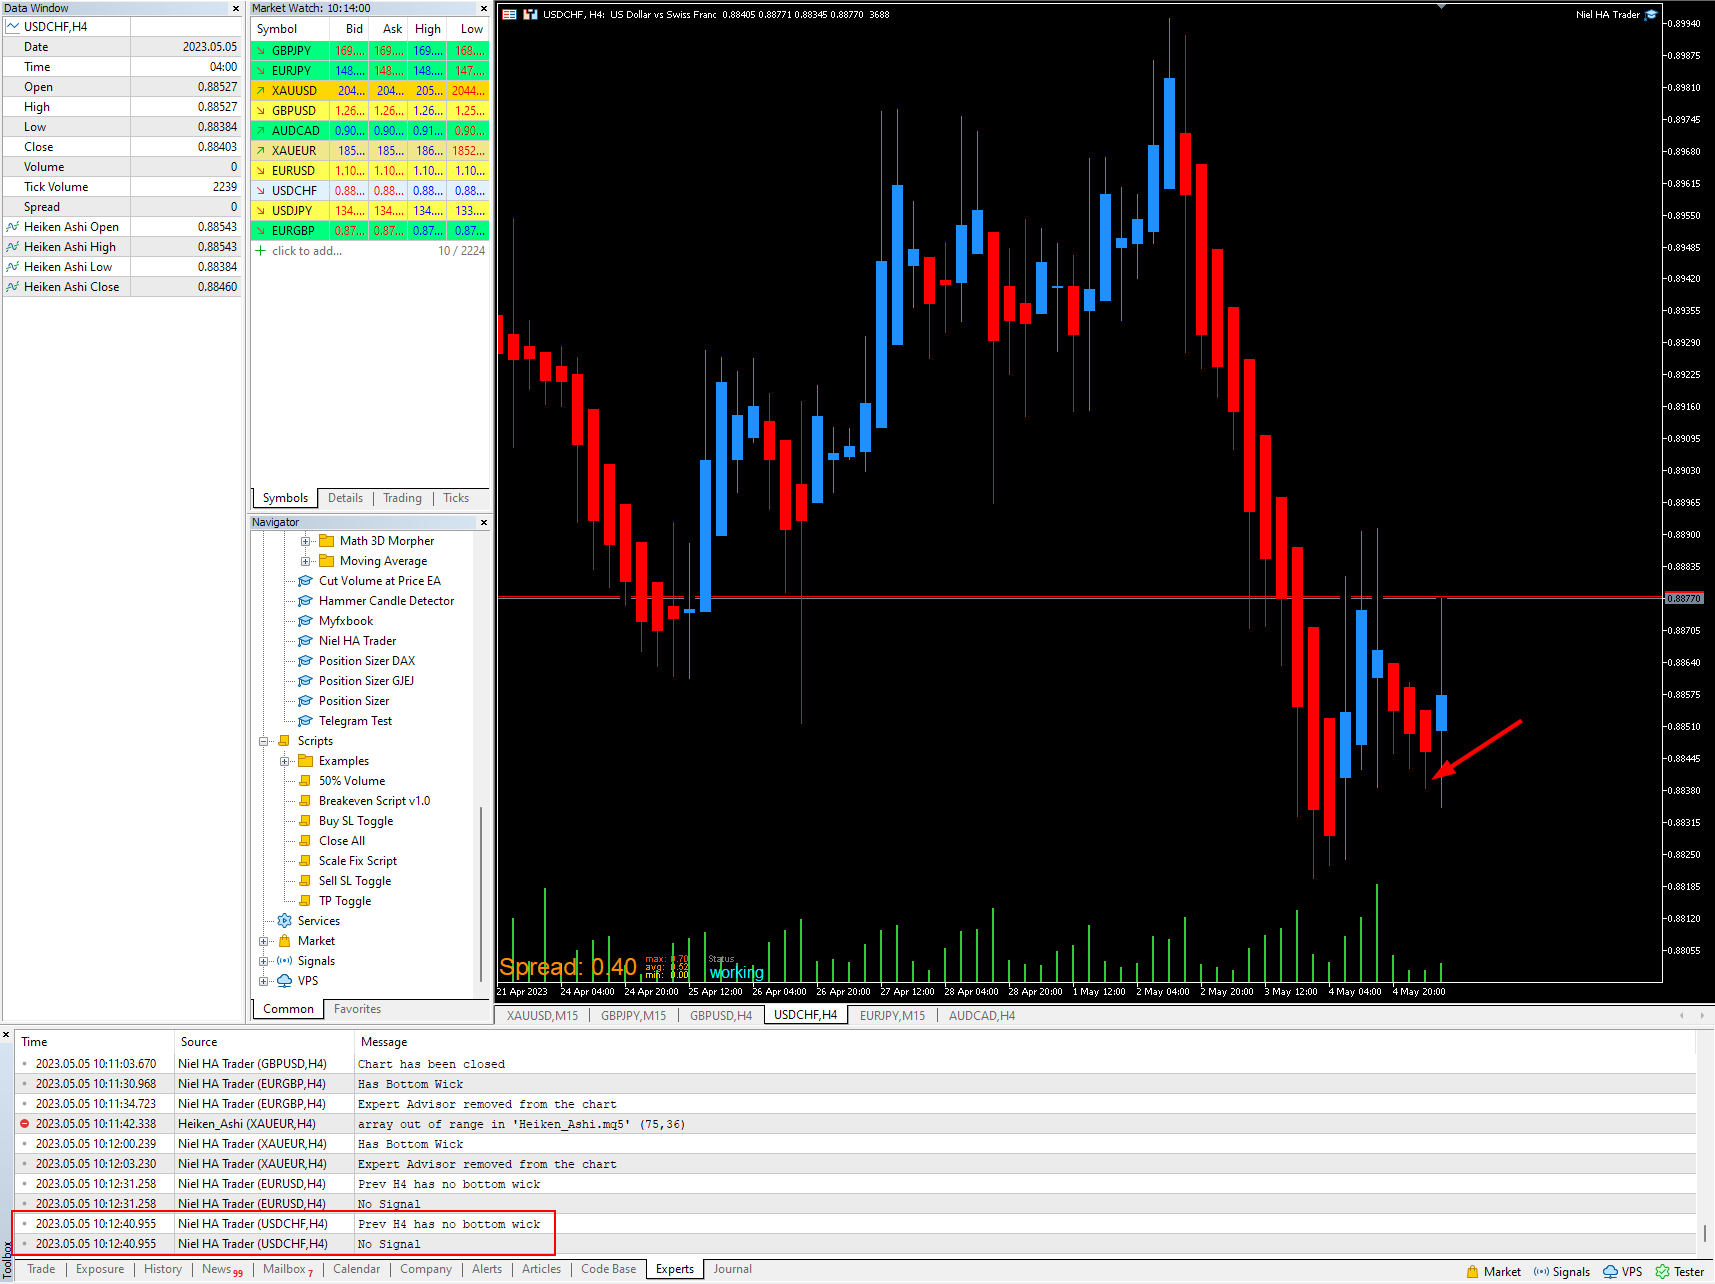
Task: Click the Position Sizer GJEJ expert
Action: (x=366, y=681)
